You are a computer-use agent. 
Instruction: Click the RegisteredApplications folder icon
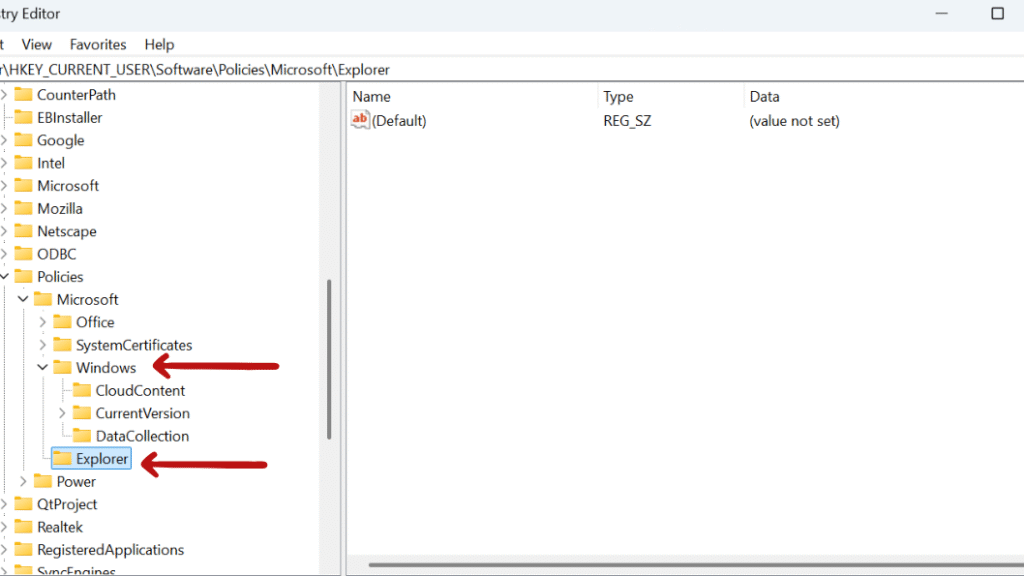click(x=24, y=550)
